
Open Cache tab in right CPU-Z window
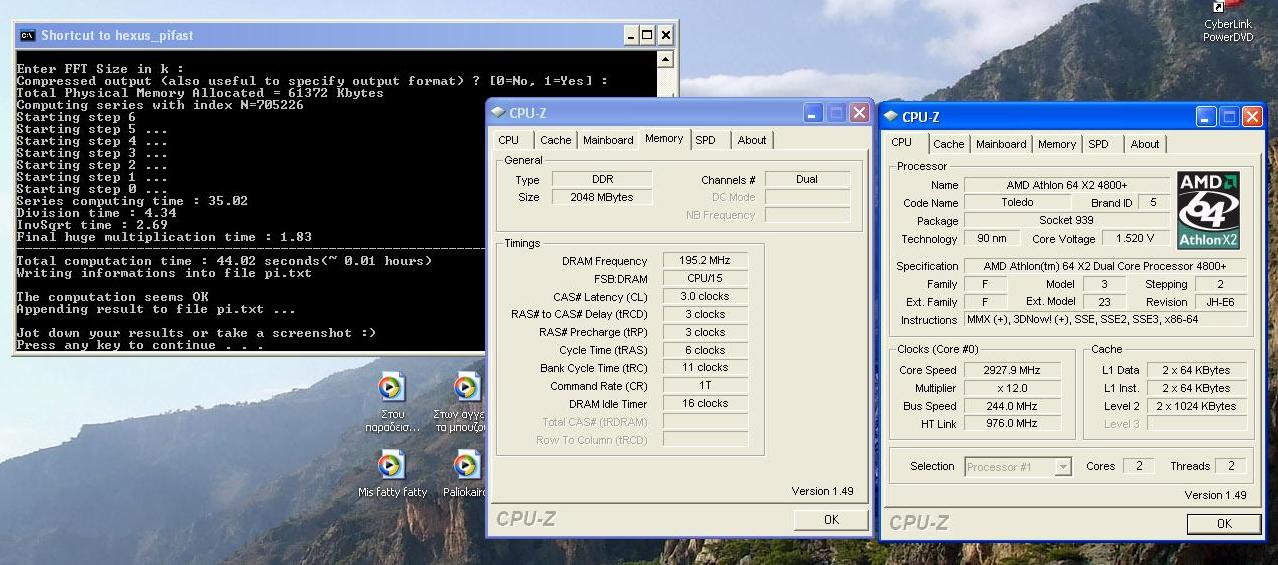click(x=949, y=144)
